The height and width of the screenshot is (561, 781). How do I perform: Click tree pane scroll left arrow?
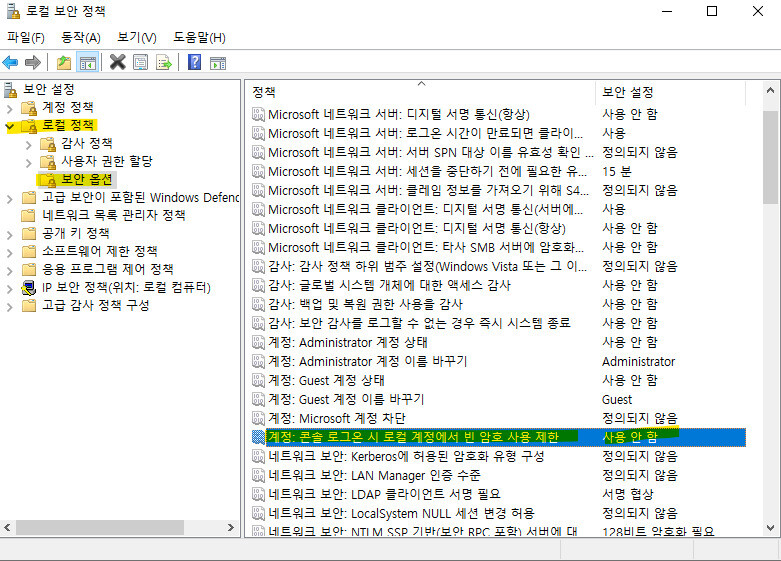pyautogui.click(x=7, y=527)
